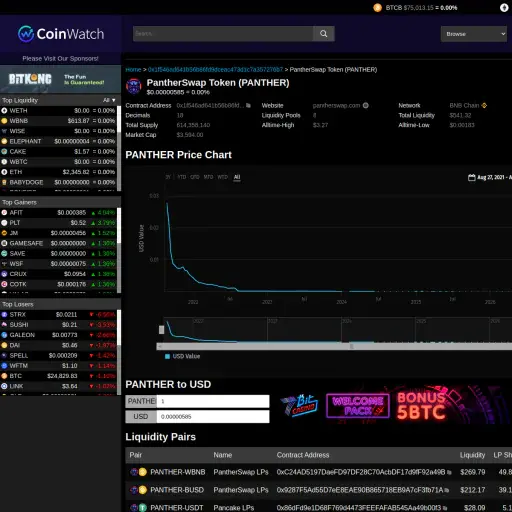Viewport: 512px width, 512px height.
Task: Click the chart navigator left handle
Action: 162,330
